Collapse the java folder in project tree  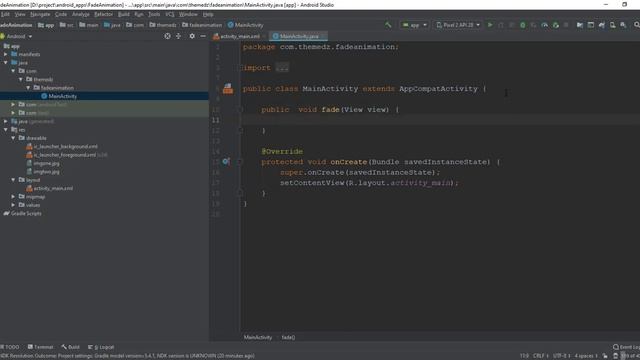coord(6,62)
